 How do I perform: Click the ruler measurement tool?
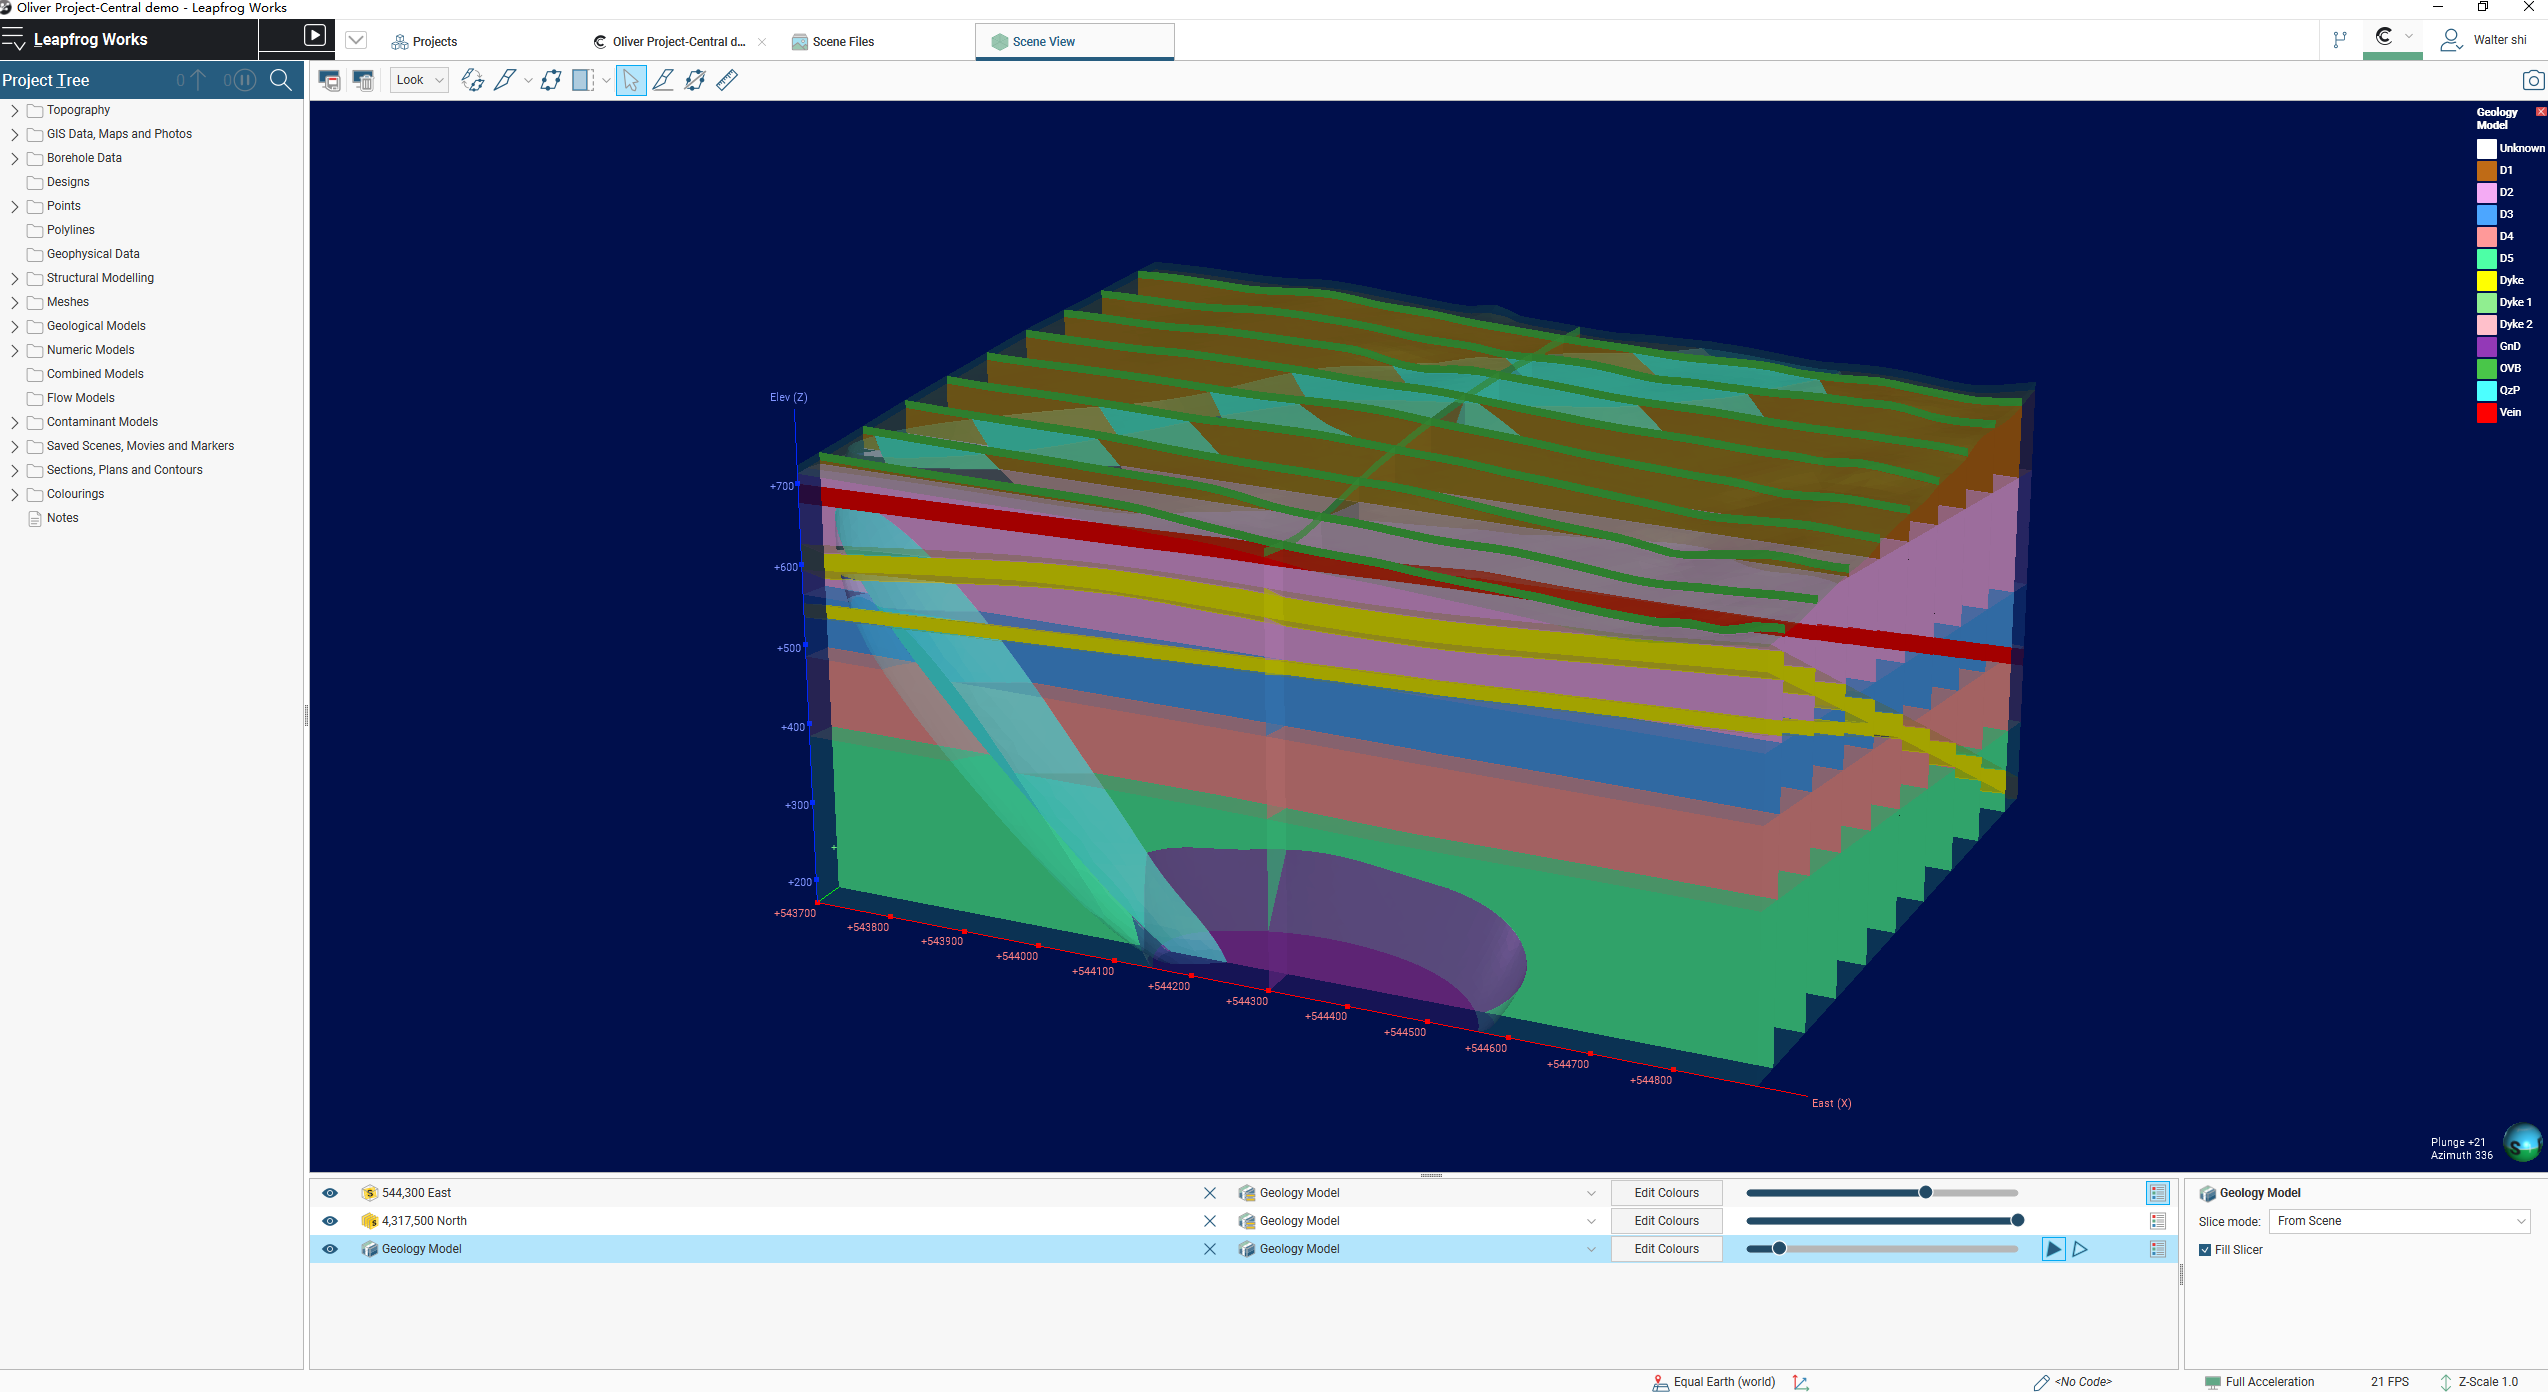tap(727, 80)
